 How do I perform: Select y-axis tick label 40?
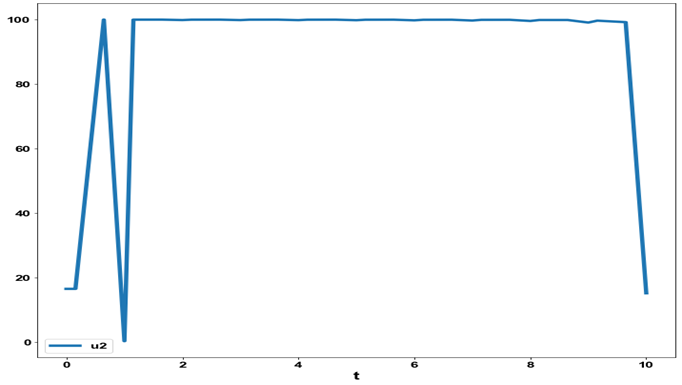coord(23,214)
